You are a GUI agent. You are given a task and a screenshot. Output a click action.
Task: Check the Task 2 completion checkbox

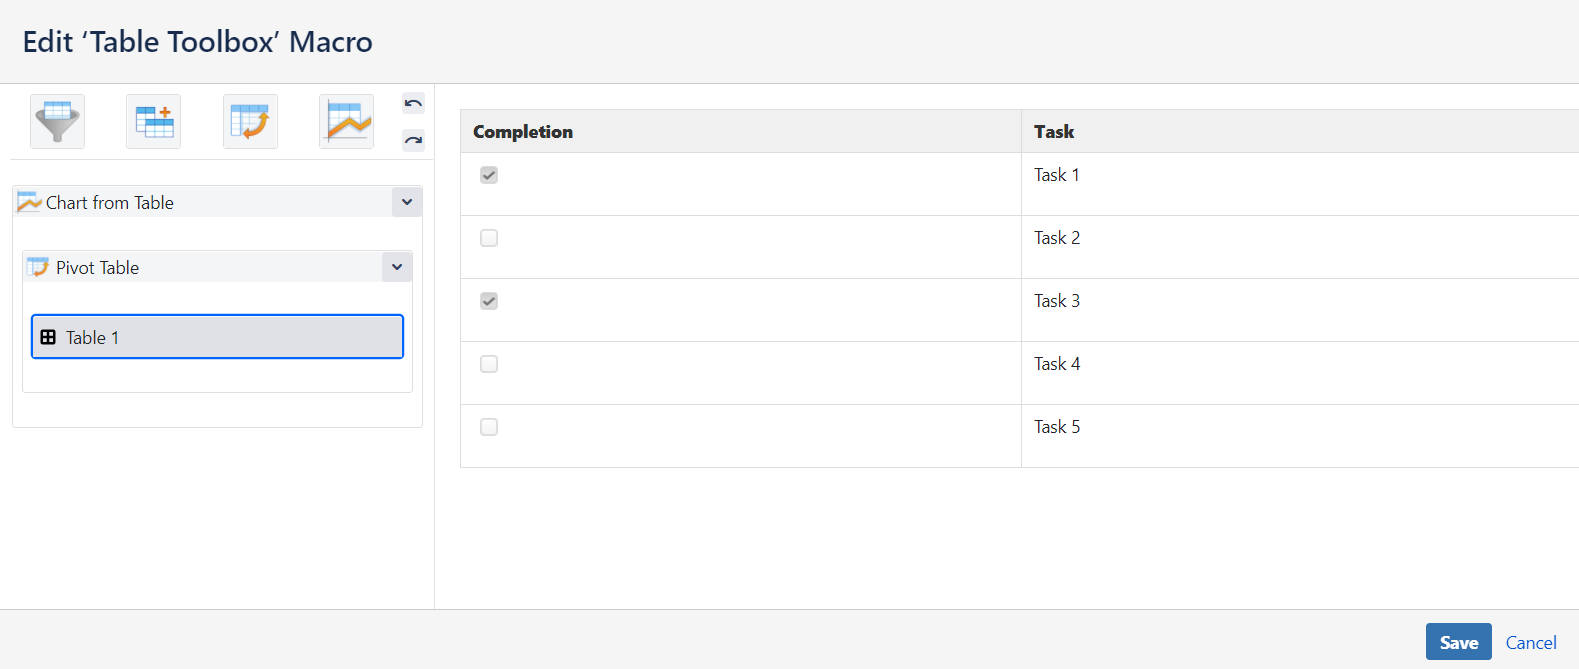point(488,237)
